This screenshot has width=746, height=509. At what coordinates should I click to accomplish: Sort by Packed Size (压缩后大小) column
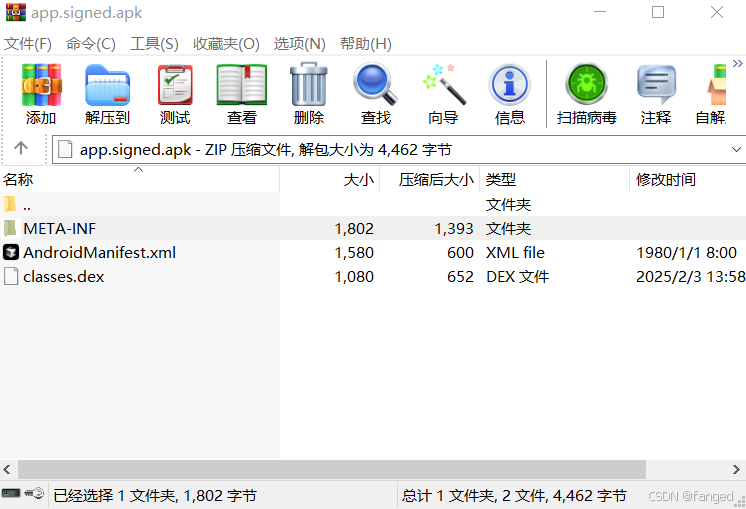click(x=430, y=179)
